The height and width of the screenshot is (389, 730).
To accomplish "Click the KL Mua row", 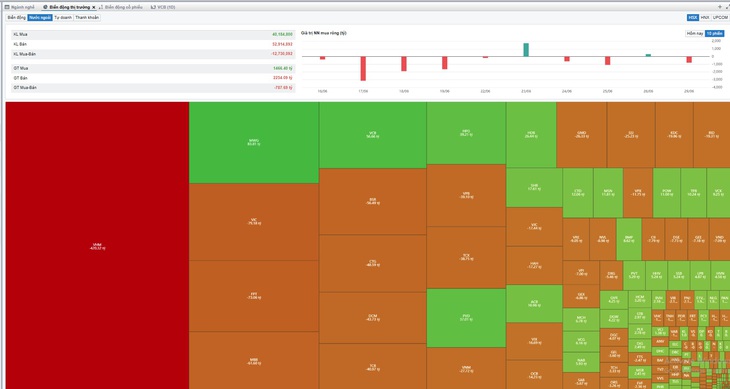I will (153, 34).
